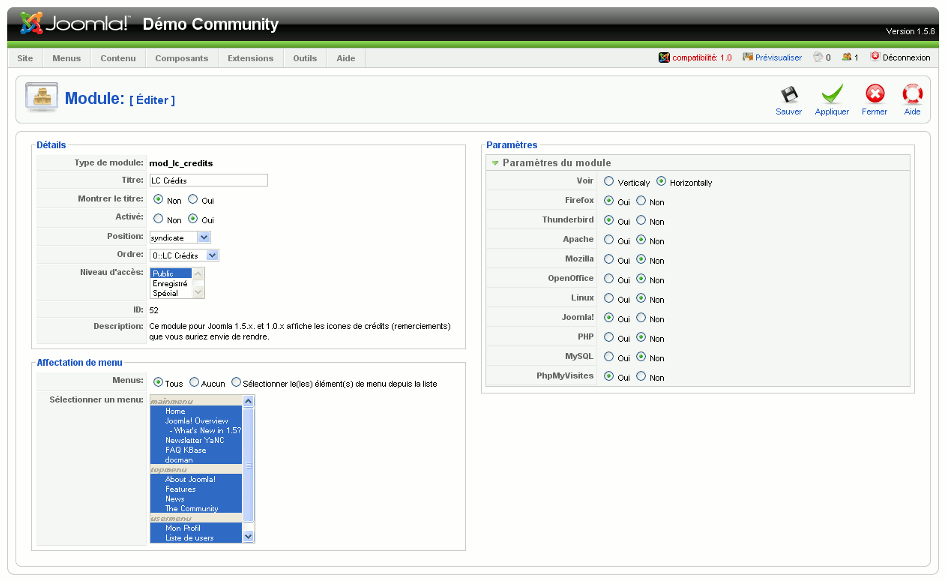Set Mozilla to Oui
Viewport: 946px width, 582px height.
pyautogui.click(x=609, y=259)
